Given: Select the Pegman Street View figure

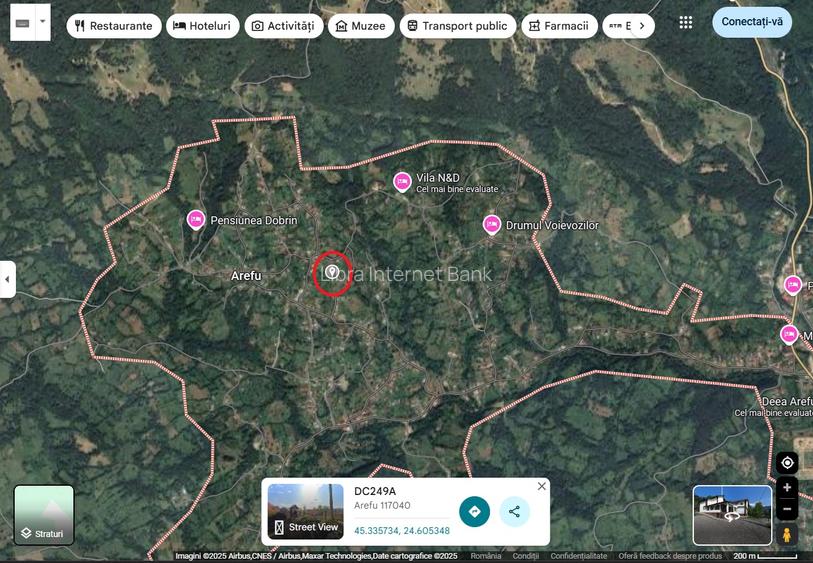Looking at the screenshot, I should coord(787,535).
